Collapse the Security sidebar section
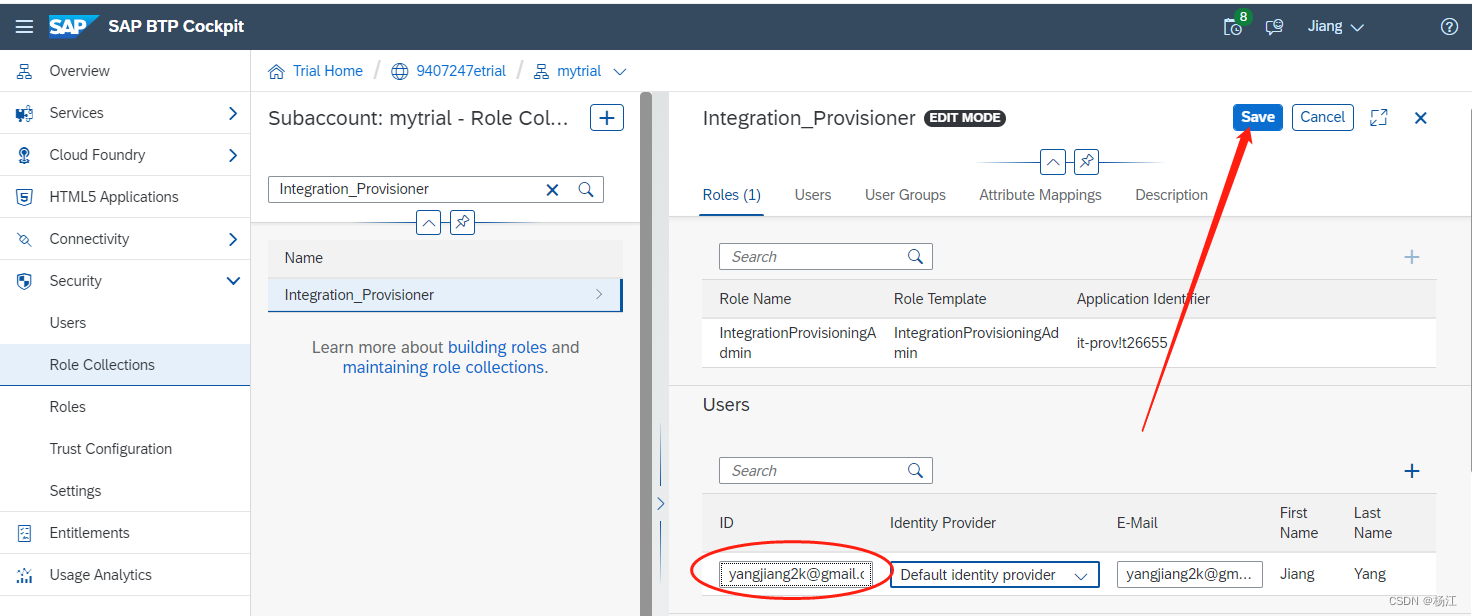 [232, 281]
